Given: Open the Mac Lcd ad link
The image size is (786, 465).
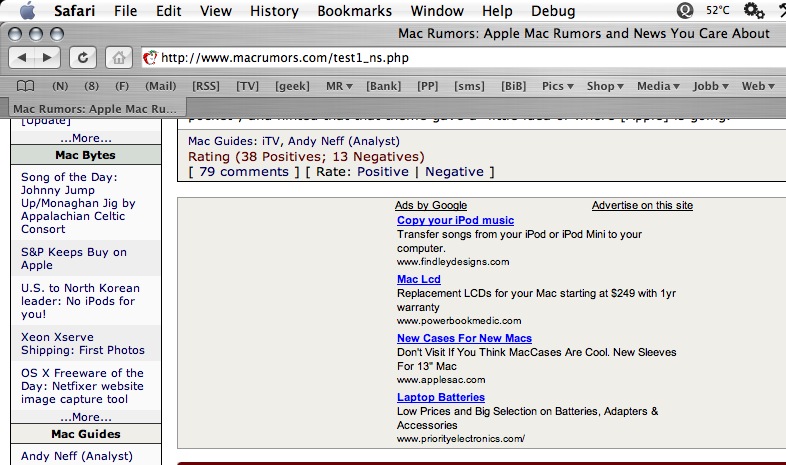Looking at the screenshot, I should click(419, 280).
